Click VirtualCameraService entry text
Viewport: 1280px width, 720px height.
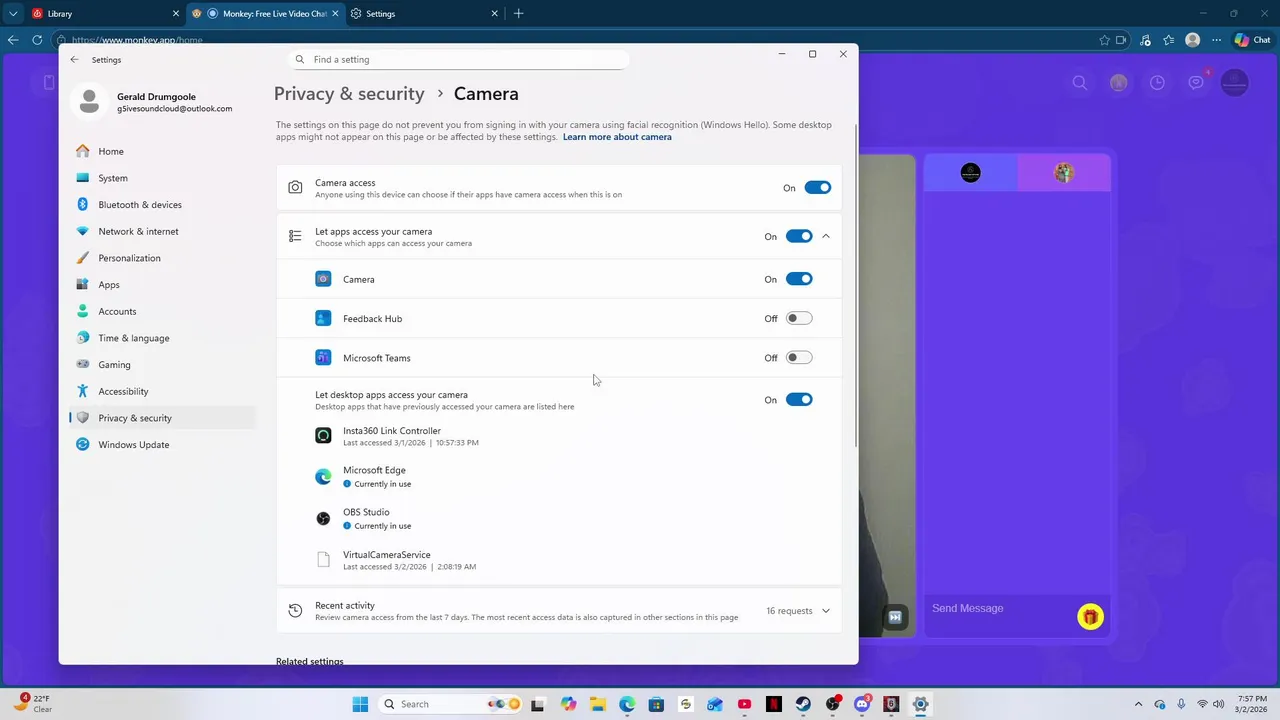387,555
